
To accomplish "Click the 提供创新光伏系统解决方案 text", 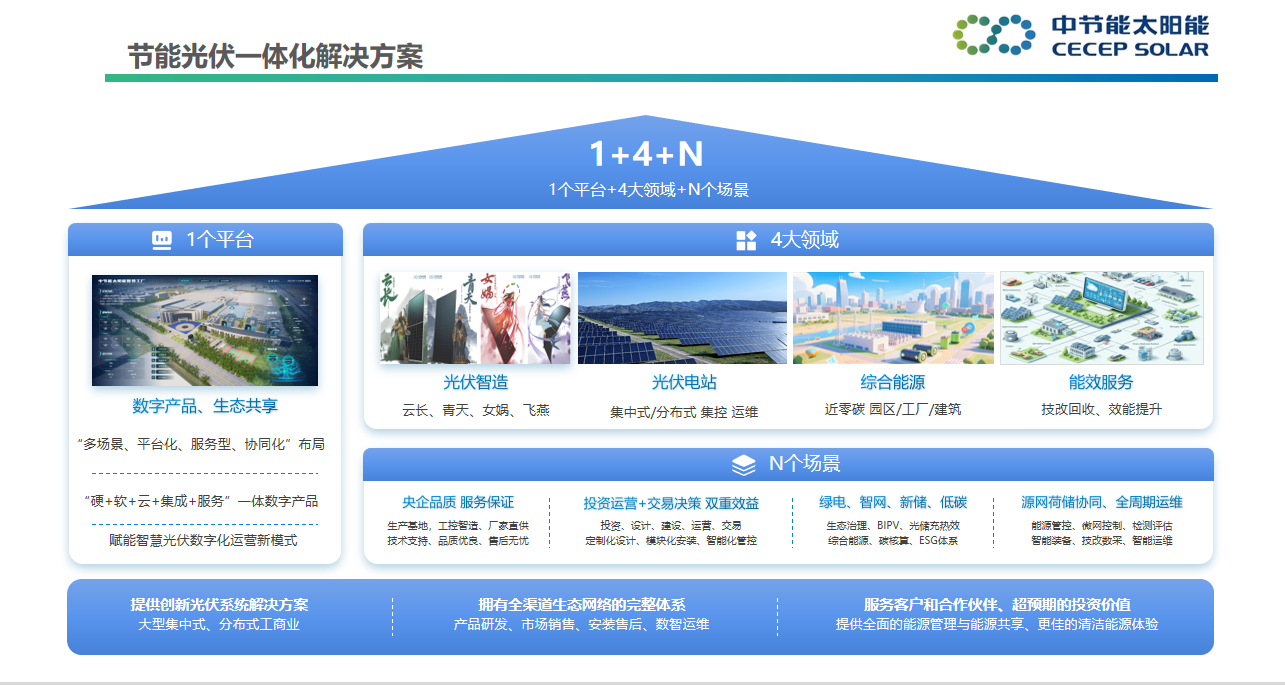I will pos(219,605).
